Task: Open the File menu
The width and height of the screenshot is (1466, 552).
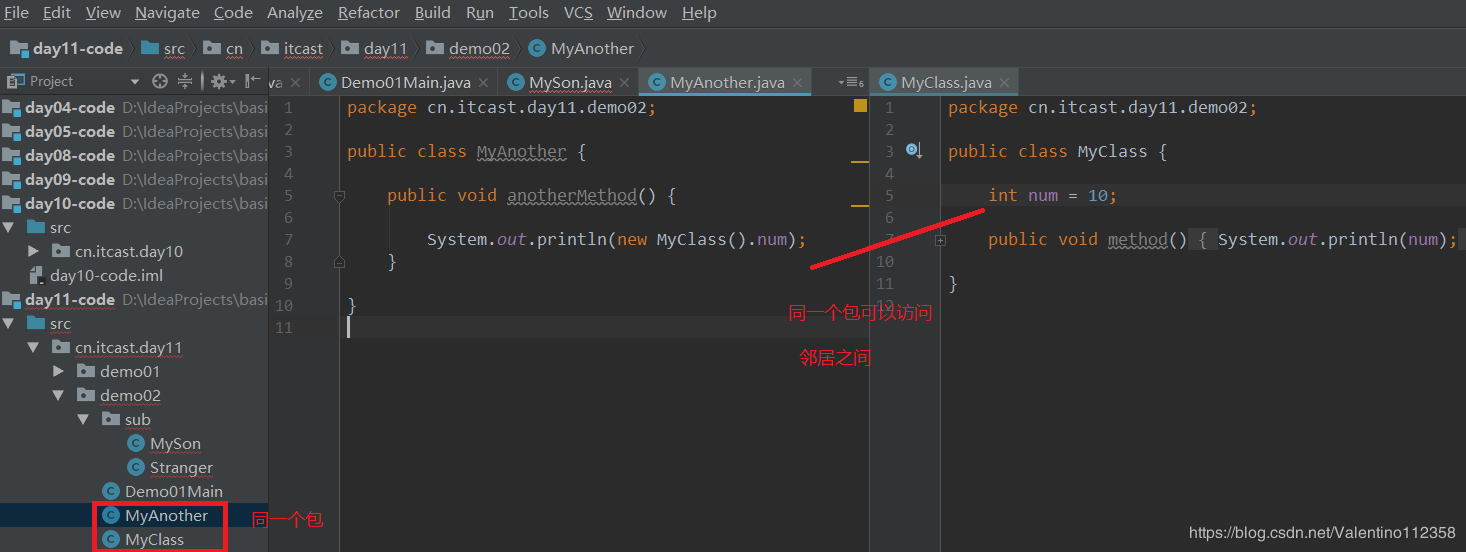Action: [16, 12]
